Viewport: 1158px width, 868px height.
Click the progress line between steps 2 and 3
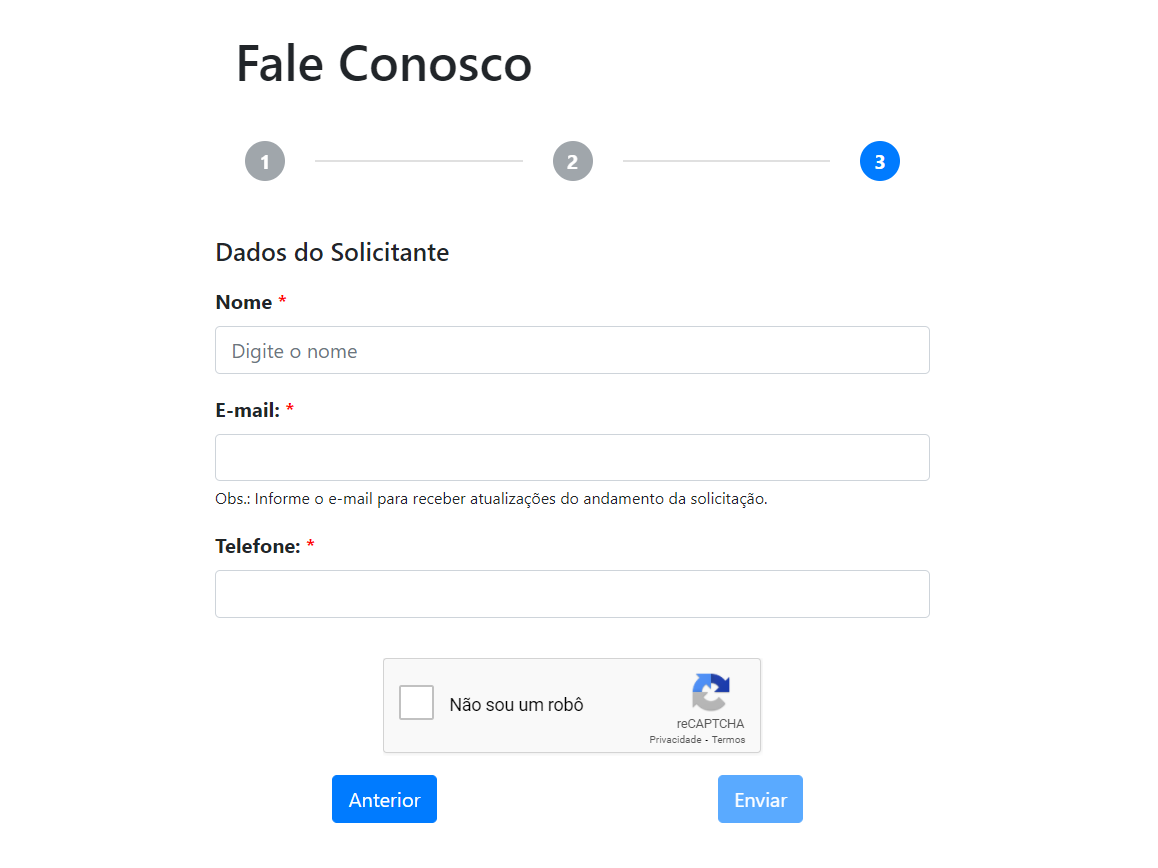click(726, 161)
